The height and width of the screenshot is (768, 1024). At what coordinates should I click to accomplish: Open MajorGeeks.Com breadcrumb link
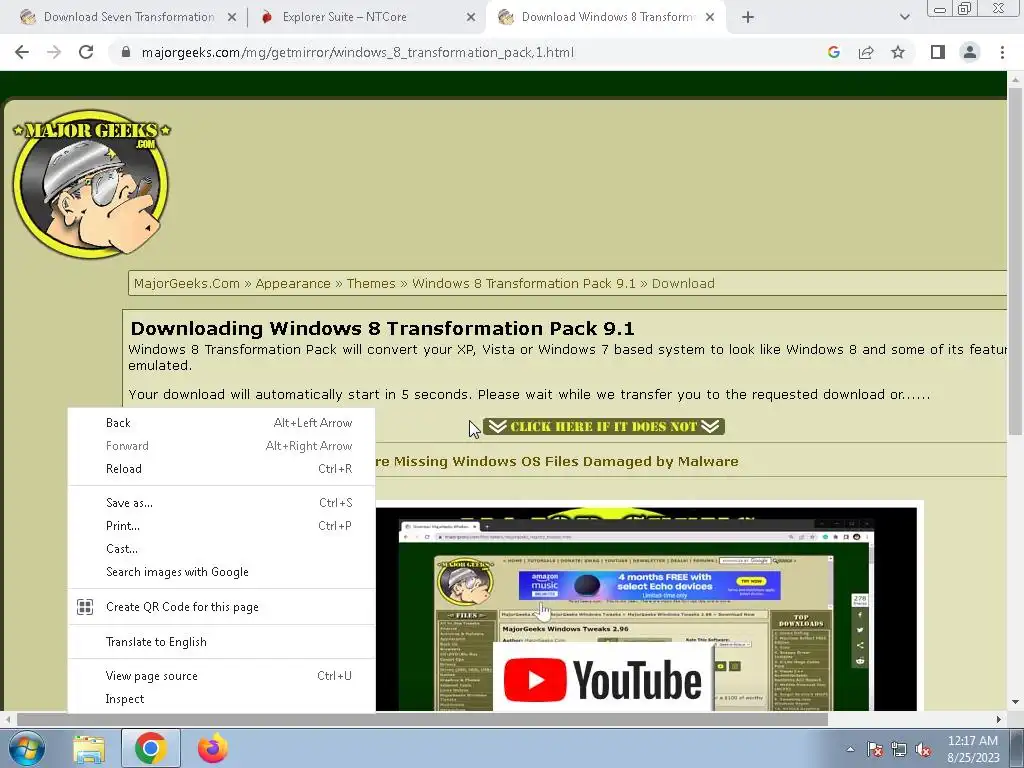tap(187, 283)
